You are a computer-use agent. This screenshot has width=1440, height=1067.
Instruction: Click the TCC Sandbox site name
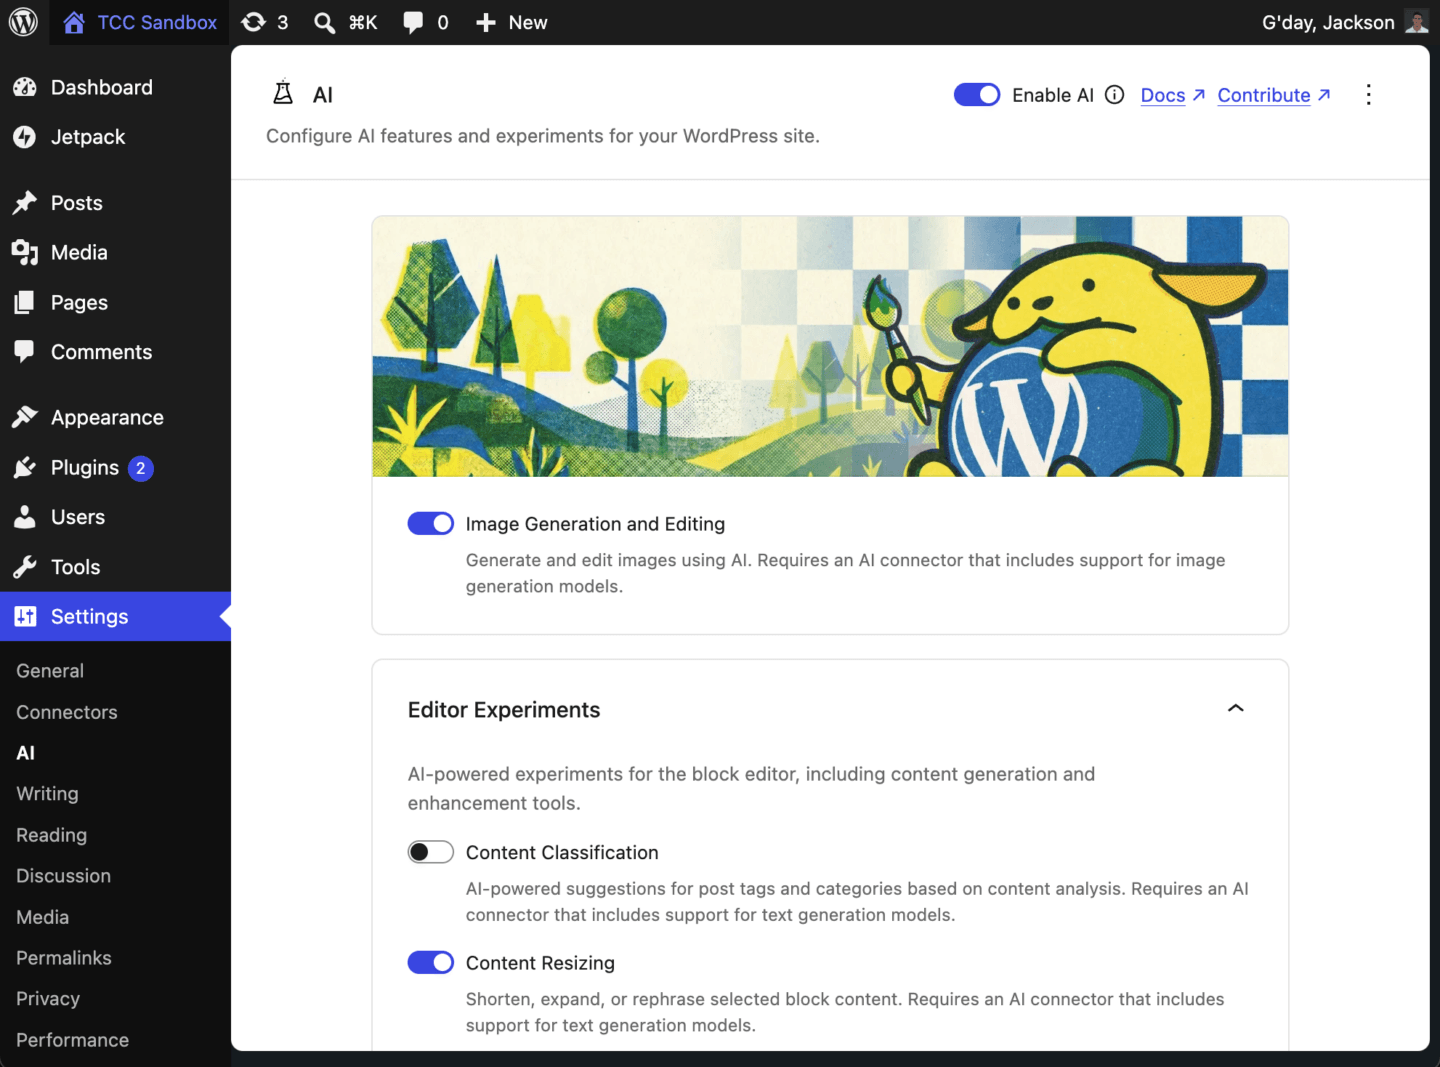coord(157,22)
